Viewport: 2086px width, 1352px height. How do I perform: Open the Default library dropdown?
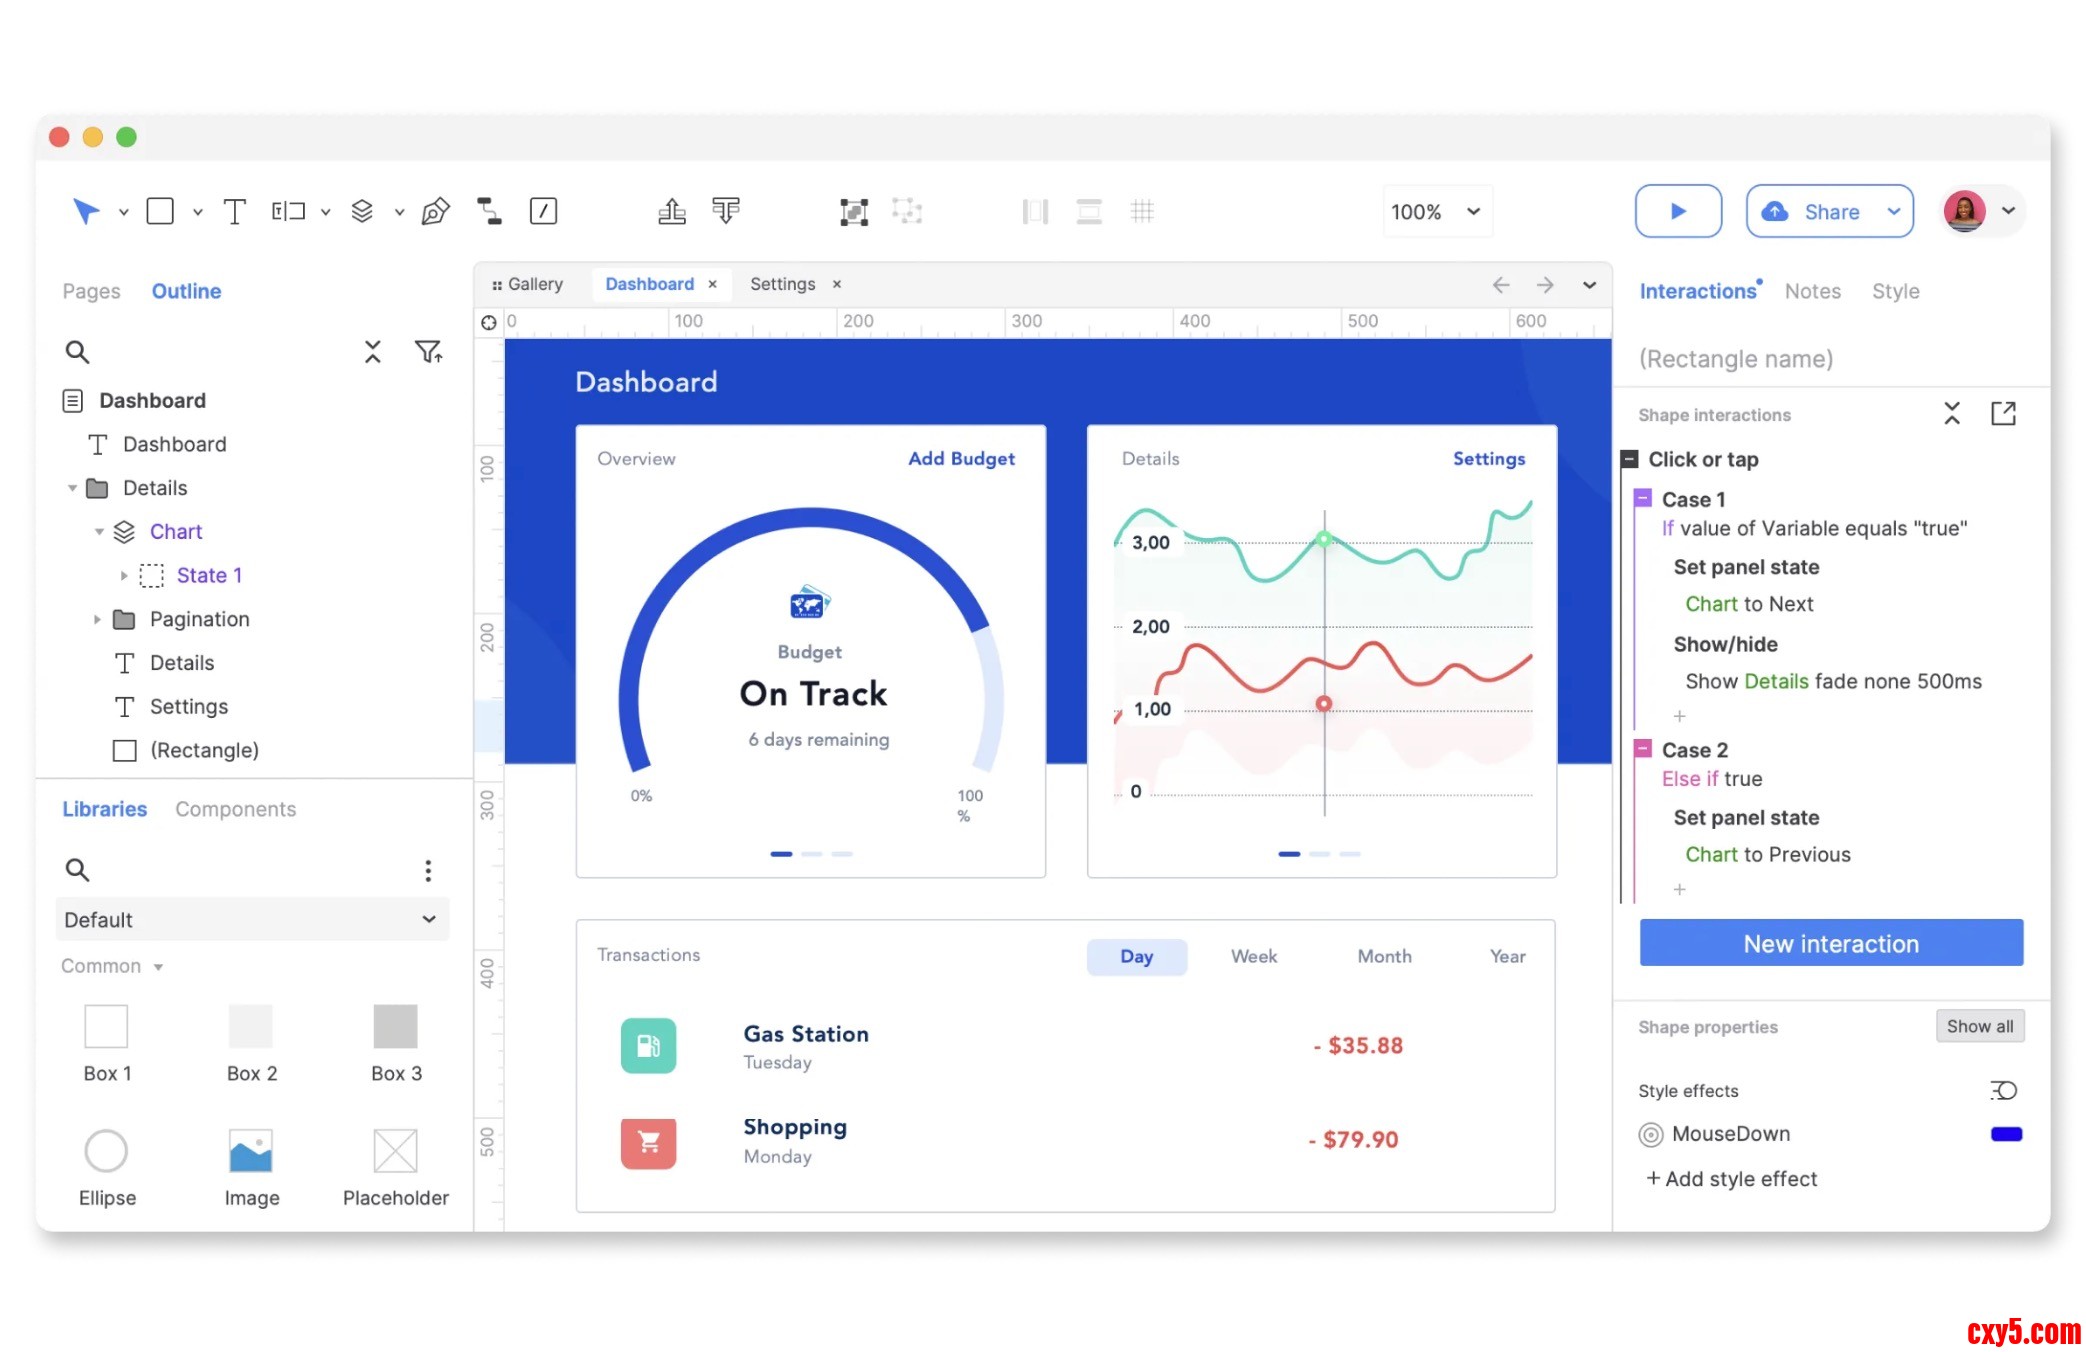point(252,919)
